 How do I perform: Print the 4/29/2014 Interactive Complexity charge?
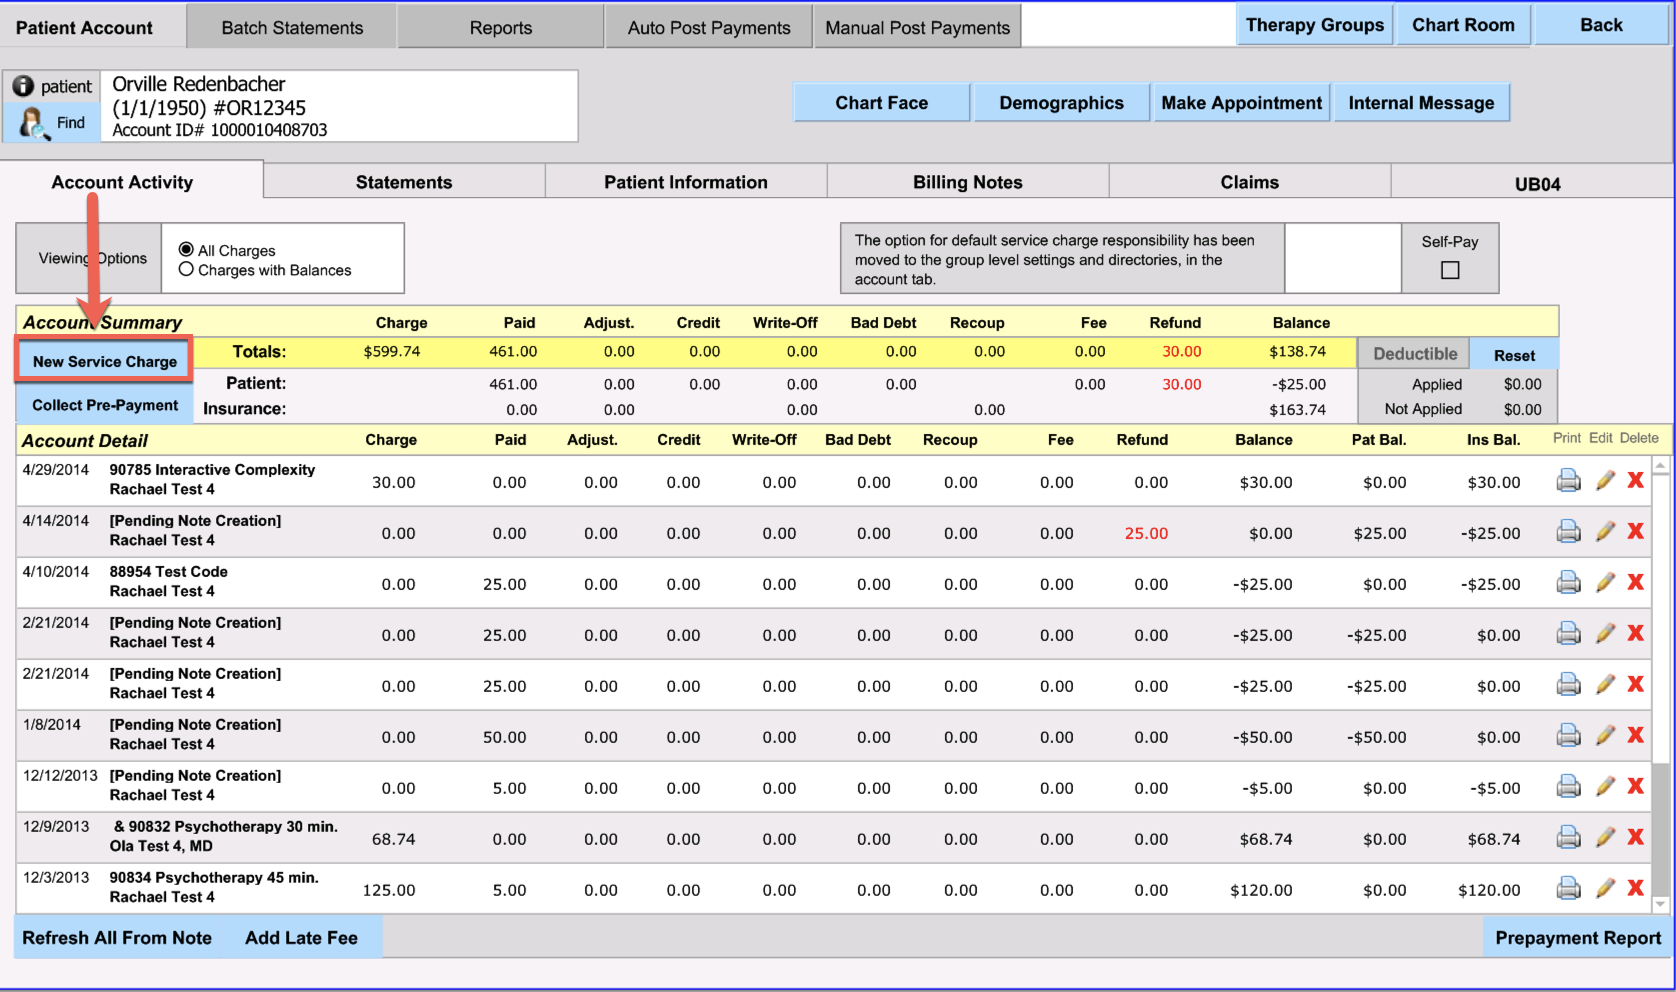1568,481
